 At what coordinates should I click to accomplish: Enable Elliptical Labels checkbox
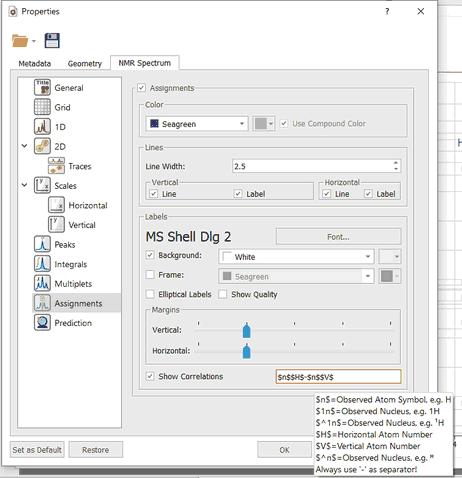tap(150, 294)
